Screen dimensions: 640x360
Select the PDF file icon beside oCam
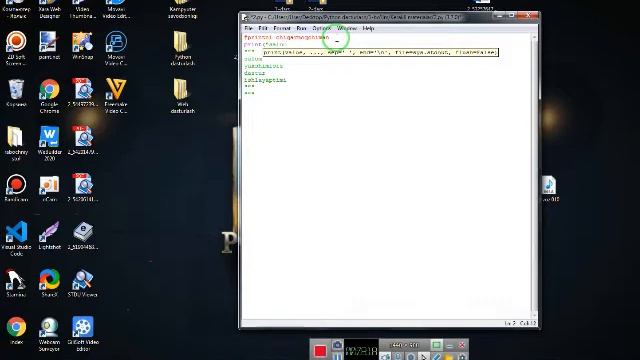point(82,188)
